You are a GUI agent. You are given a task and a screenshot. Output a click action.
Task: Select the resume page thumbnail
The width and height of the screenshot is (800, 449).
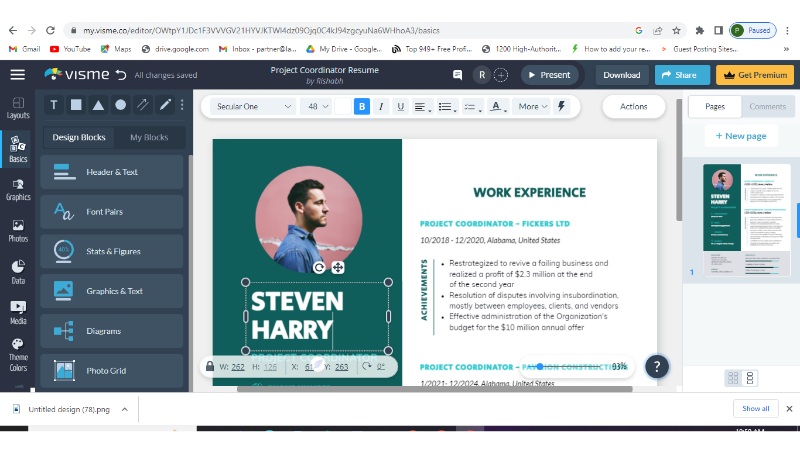746,219
